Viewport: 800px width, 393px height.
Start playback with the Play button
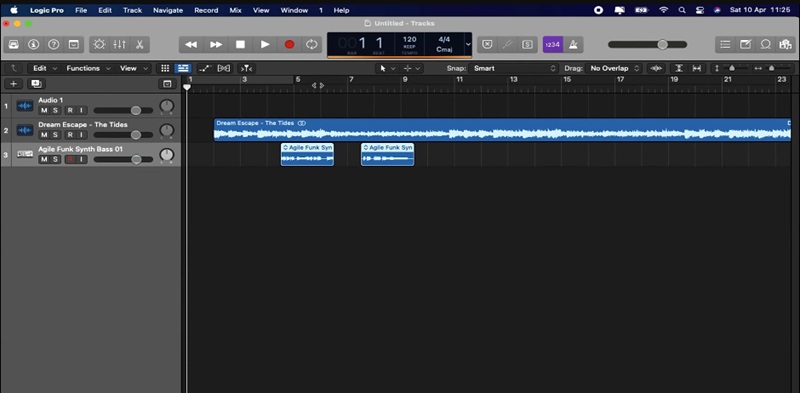[265, 45]
